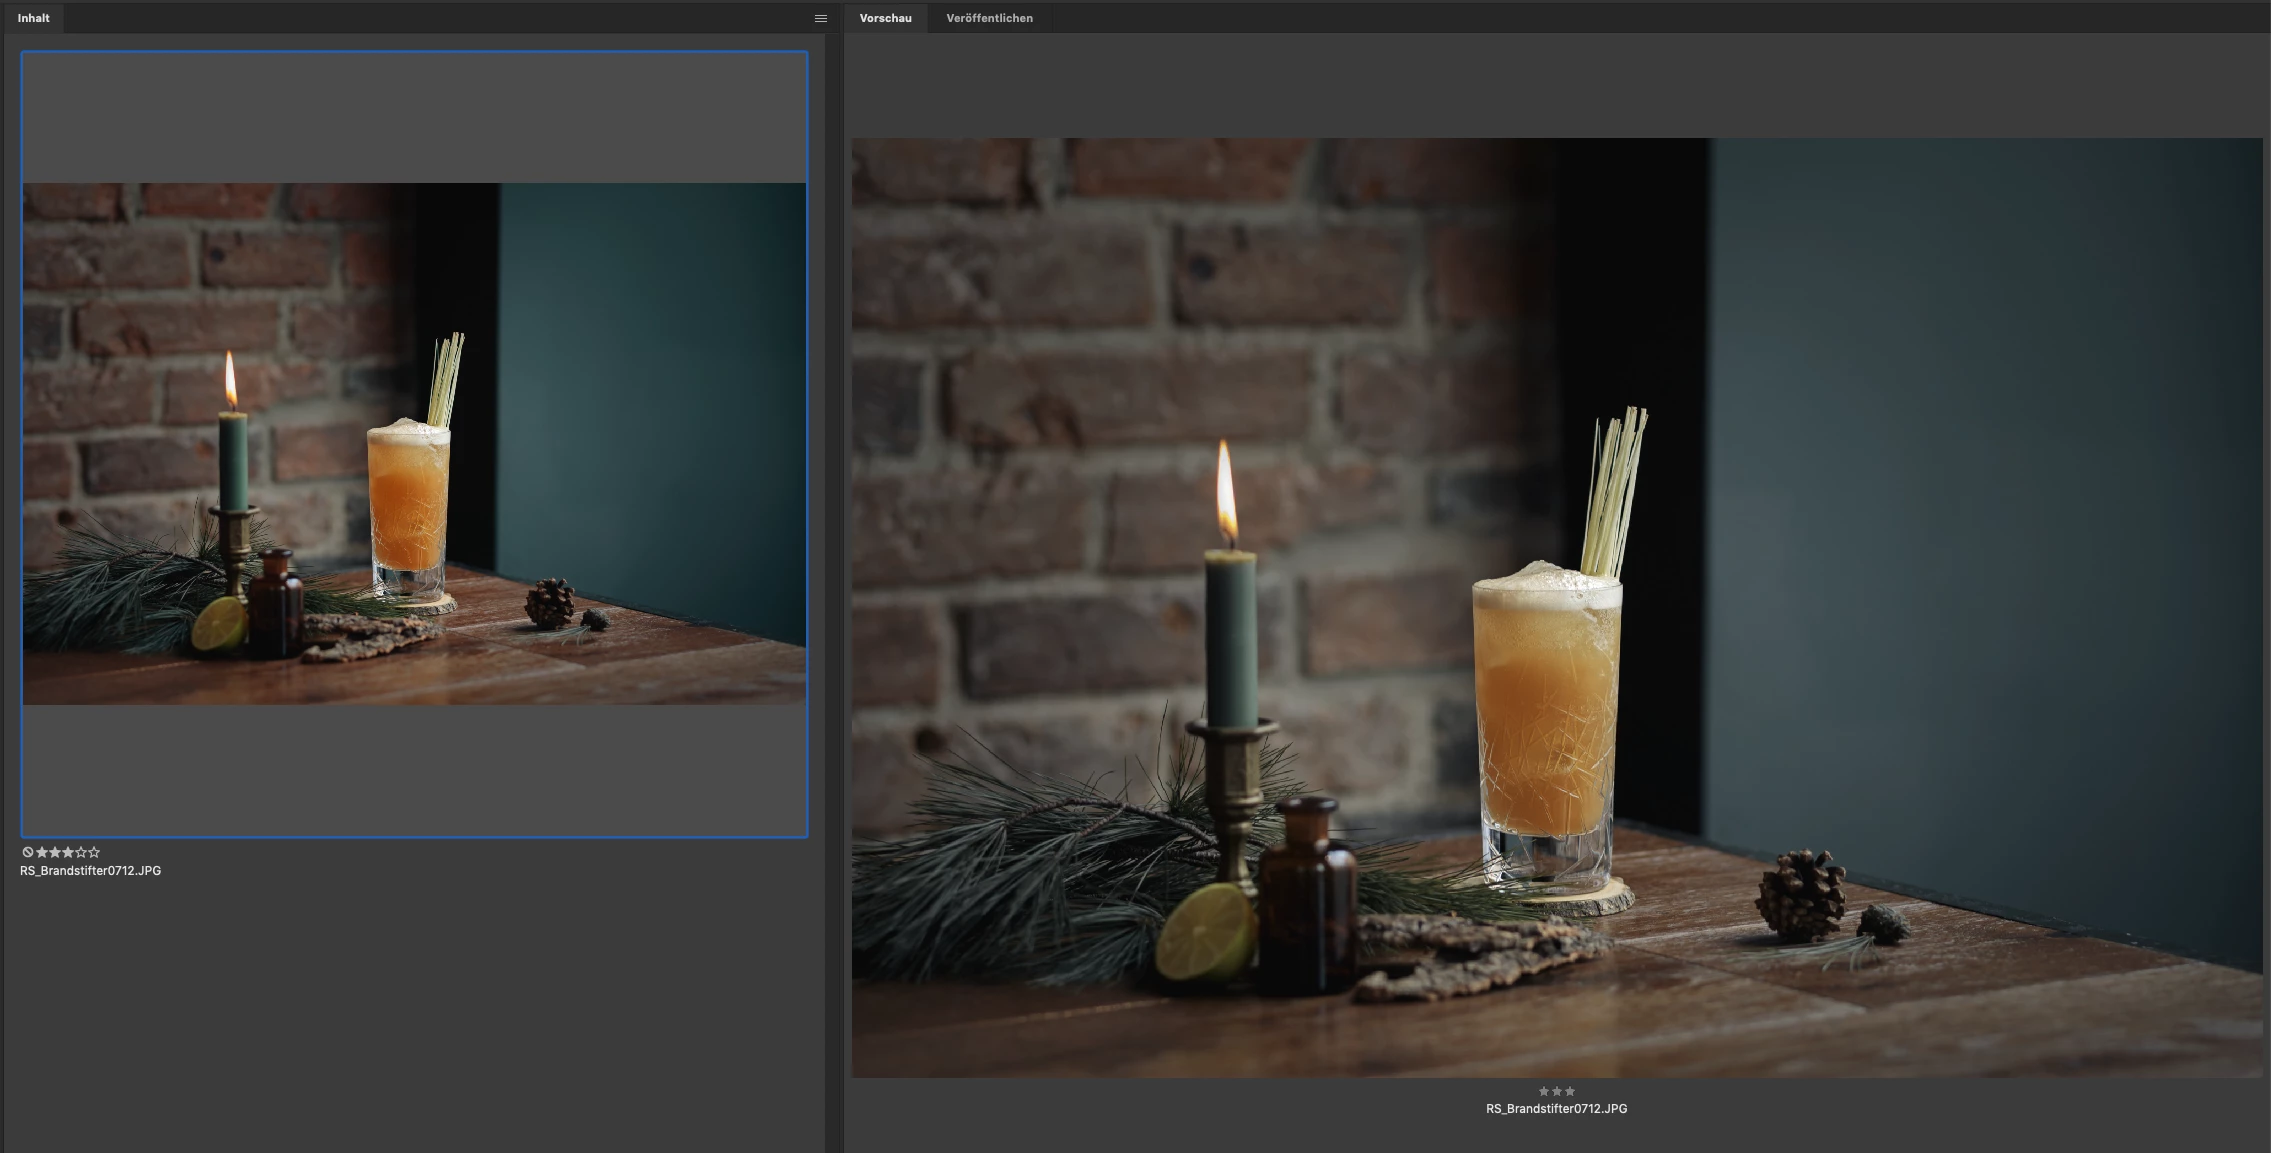Viewport: 2271px width, 1153px height.
Task: Click the large cocktail preview image
Action: click(x=1556, y=607)
